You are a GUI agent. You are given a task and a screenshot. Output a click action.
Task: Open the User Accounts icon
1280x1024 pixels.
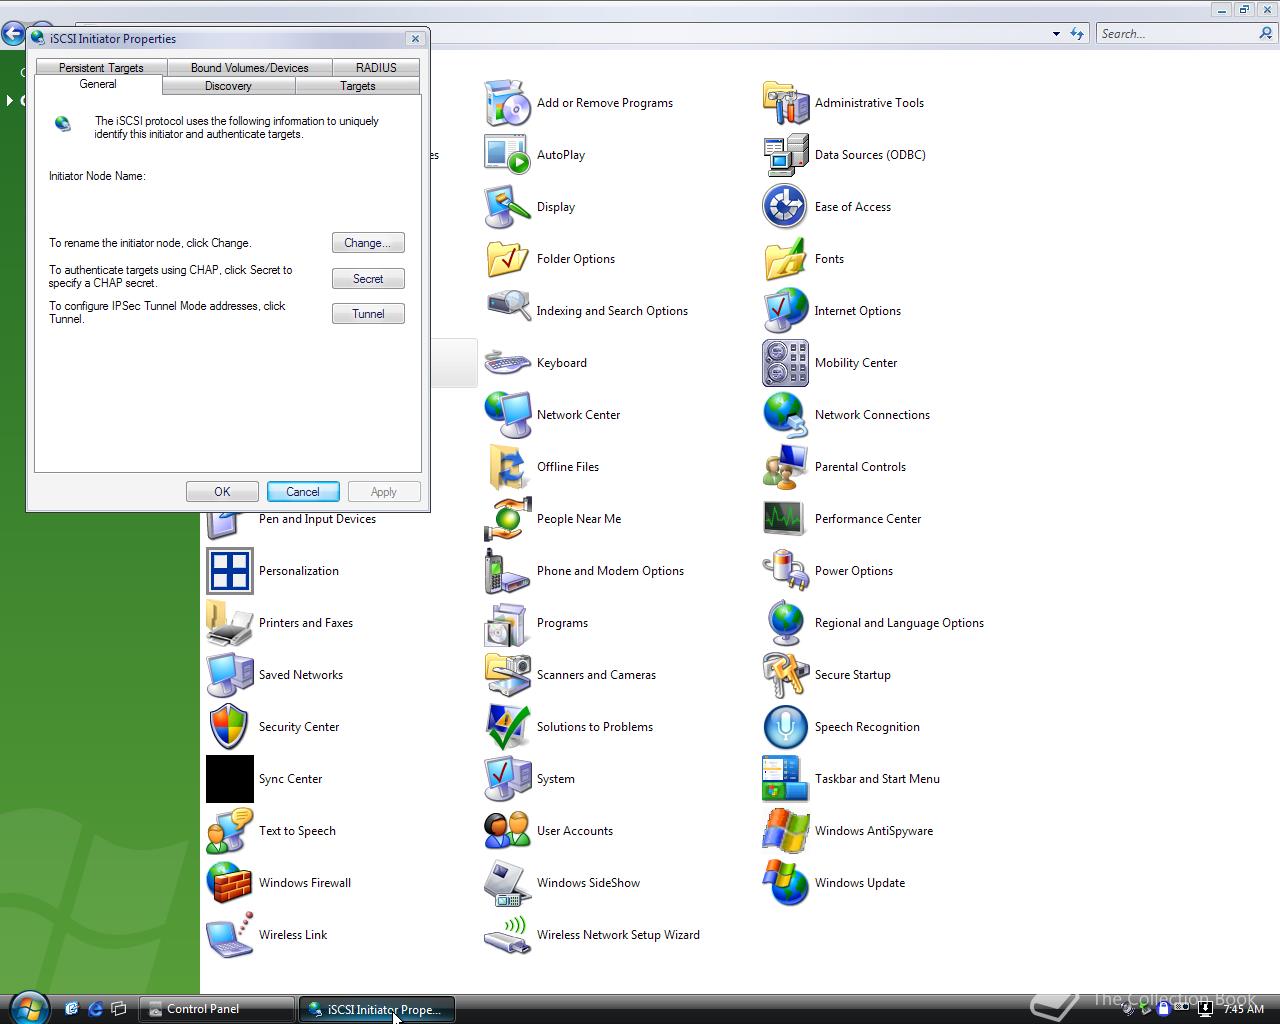[508, 831]
